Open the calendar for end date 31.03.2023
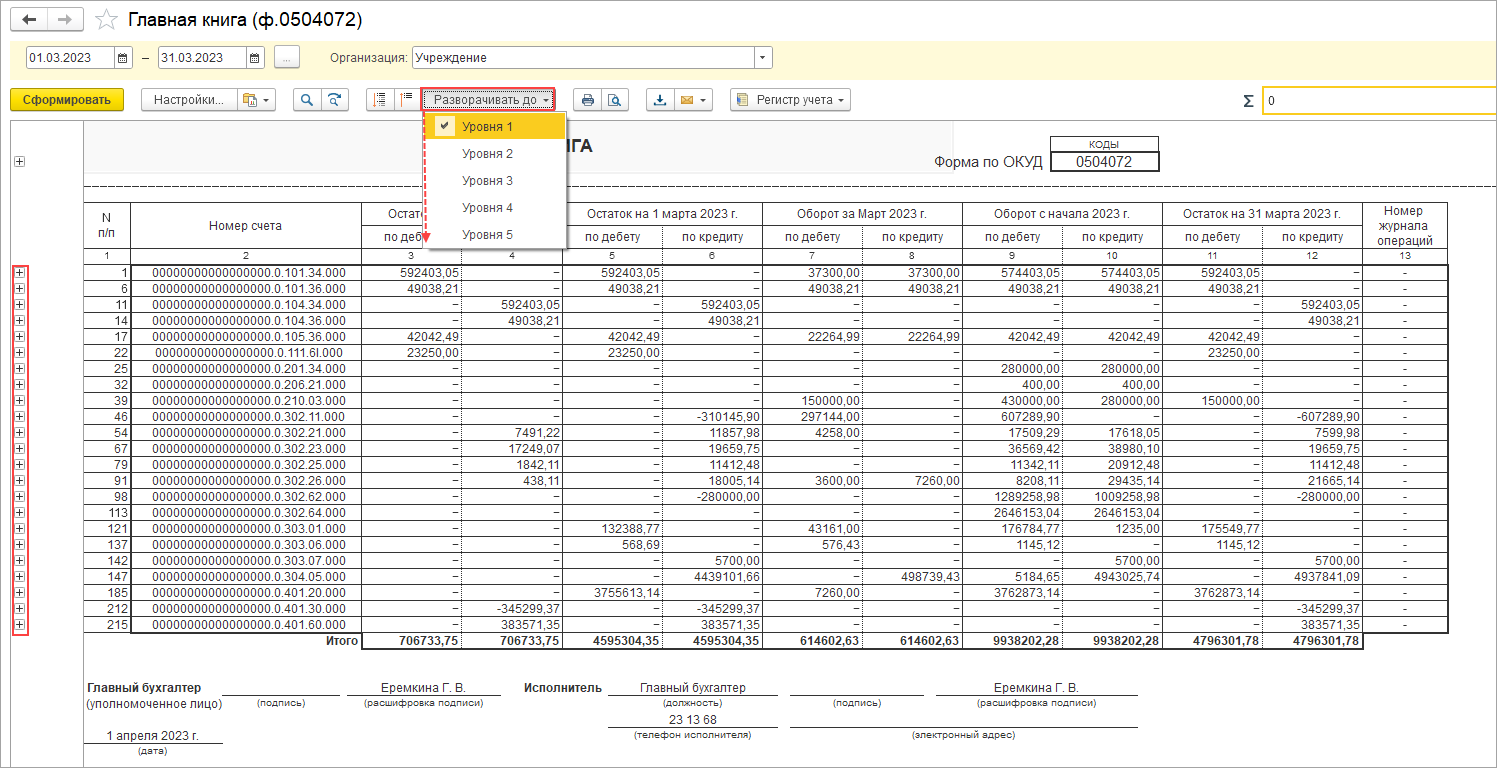This screenshot has width=1497, height=768. click(x=255, y=58)
